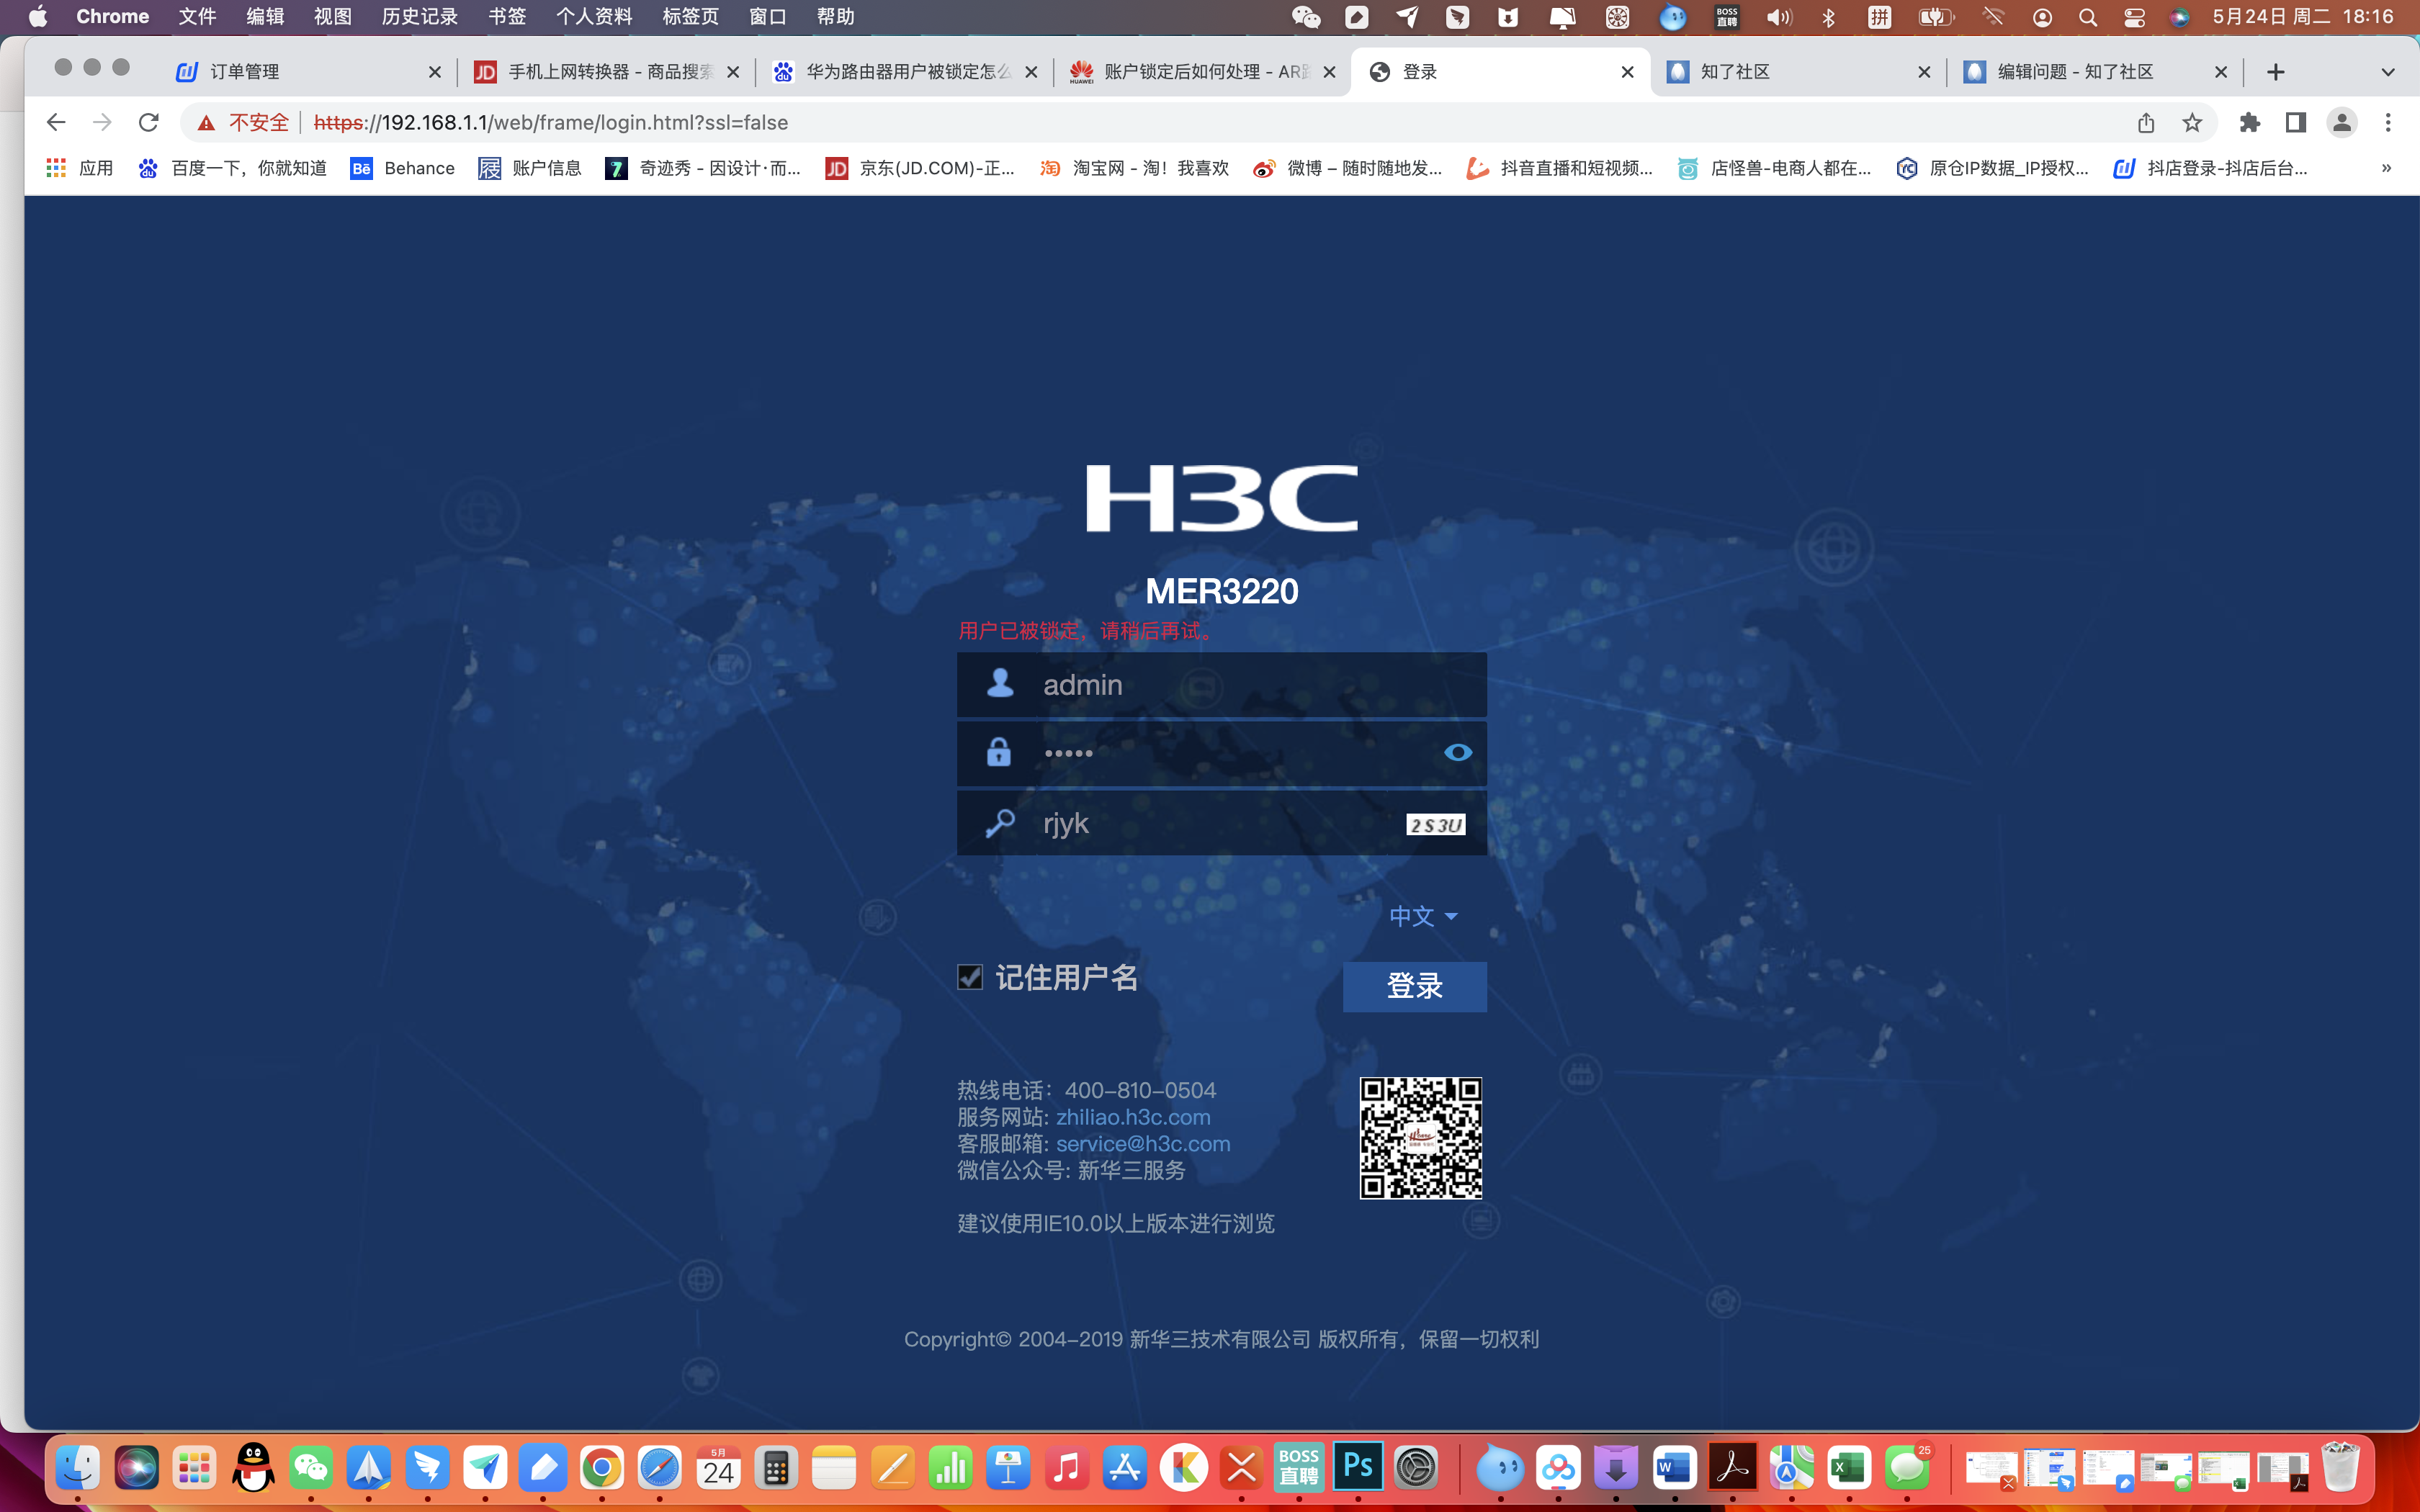
Task: Expand the 中文 language dropdown
Action: pos(1423,916)
